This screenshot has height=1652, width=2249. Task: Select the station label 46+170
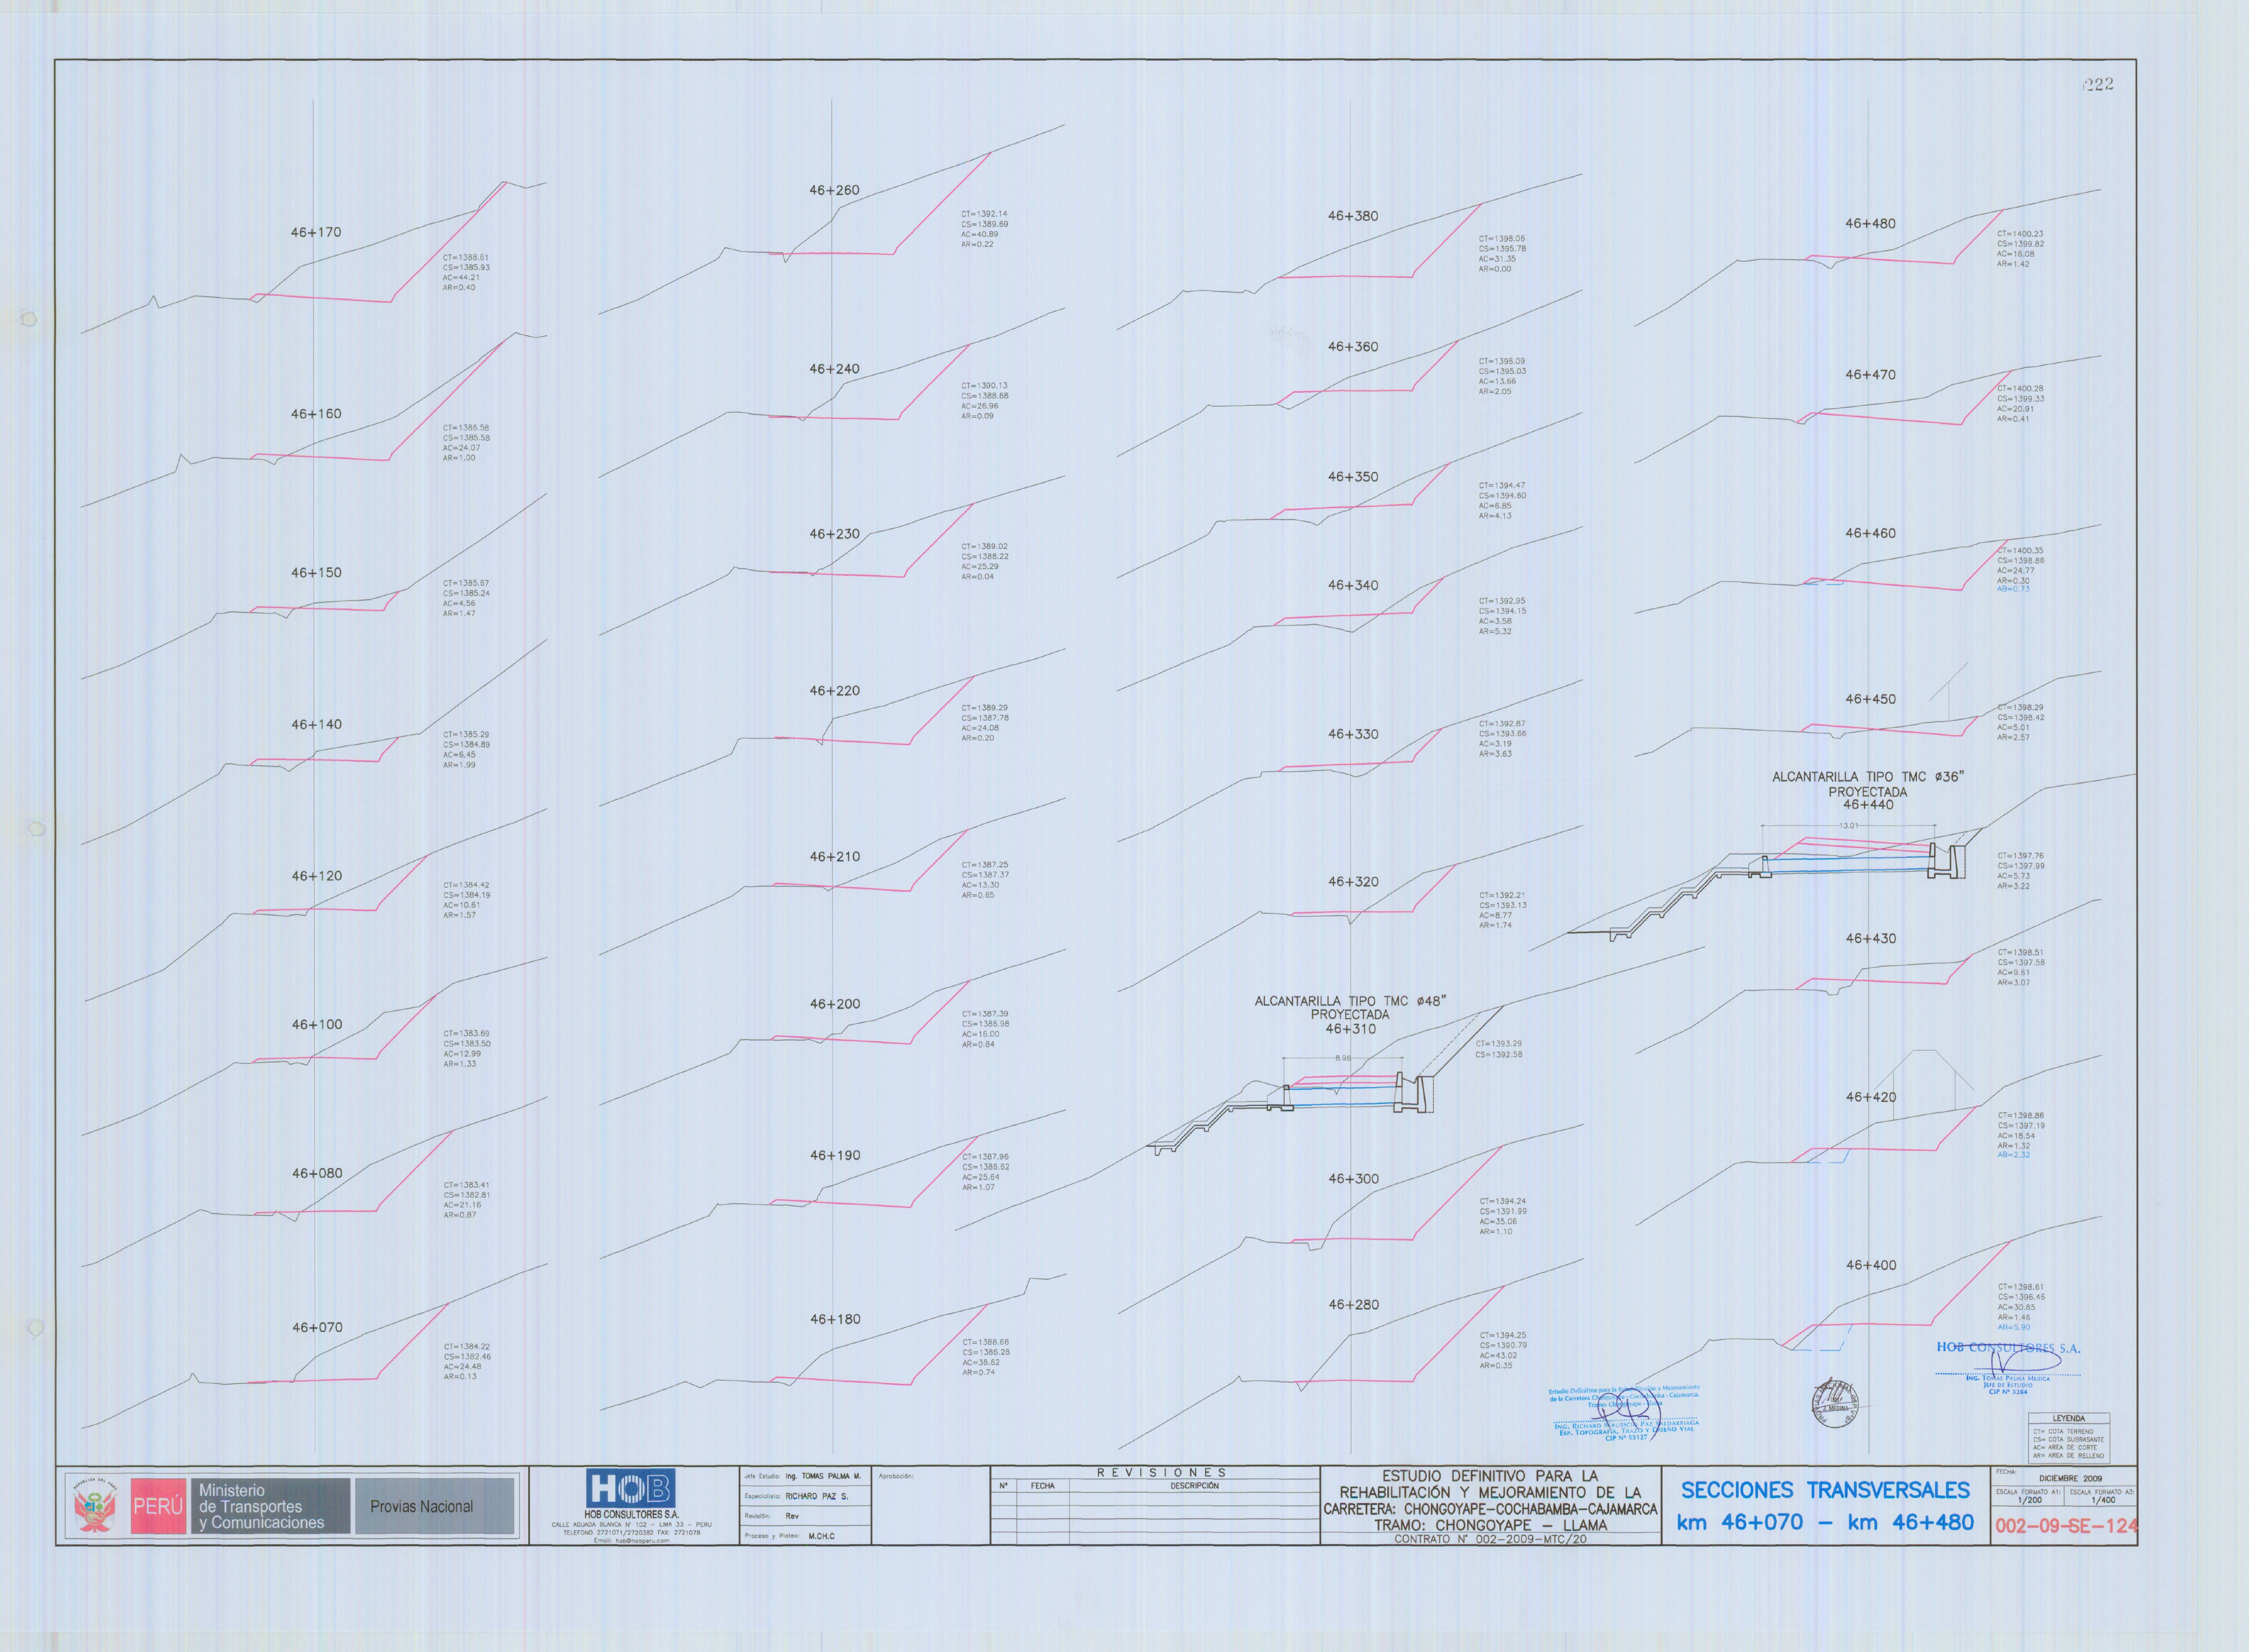pos(316,232)
